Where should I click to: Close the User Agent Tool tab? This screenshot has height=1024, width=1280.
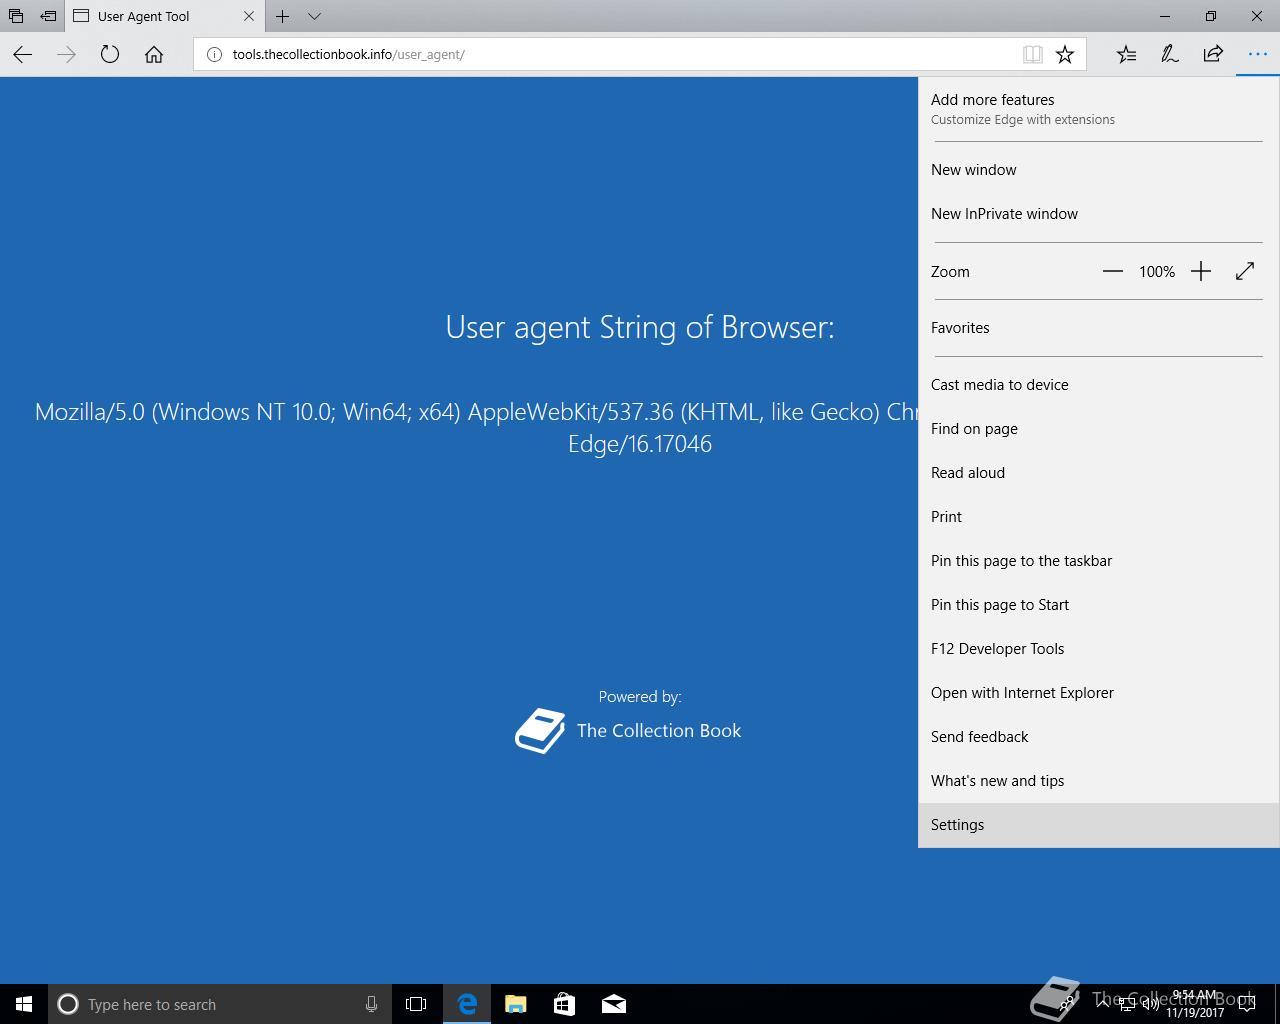point(249,16)
